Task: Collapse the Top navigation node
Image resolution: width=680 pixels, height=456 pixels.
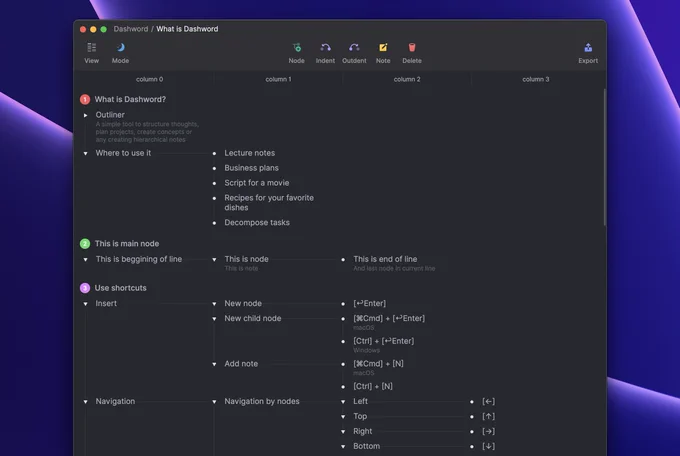Action: pos(343,417)
